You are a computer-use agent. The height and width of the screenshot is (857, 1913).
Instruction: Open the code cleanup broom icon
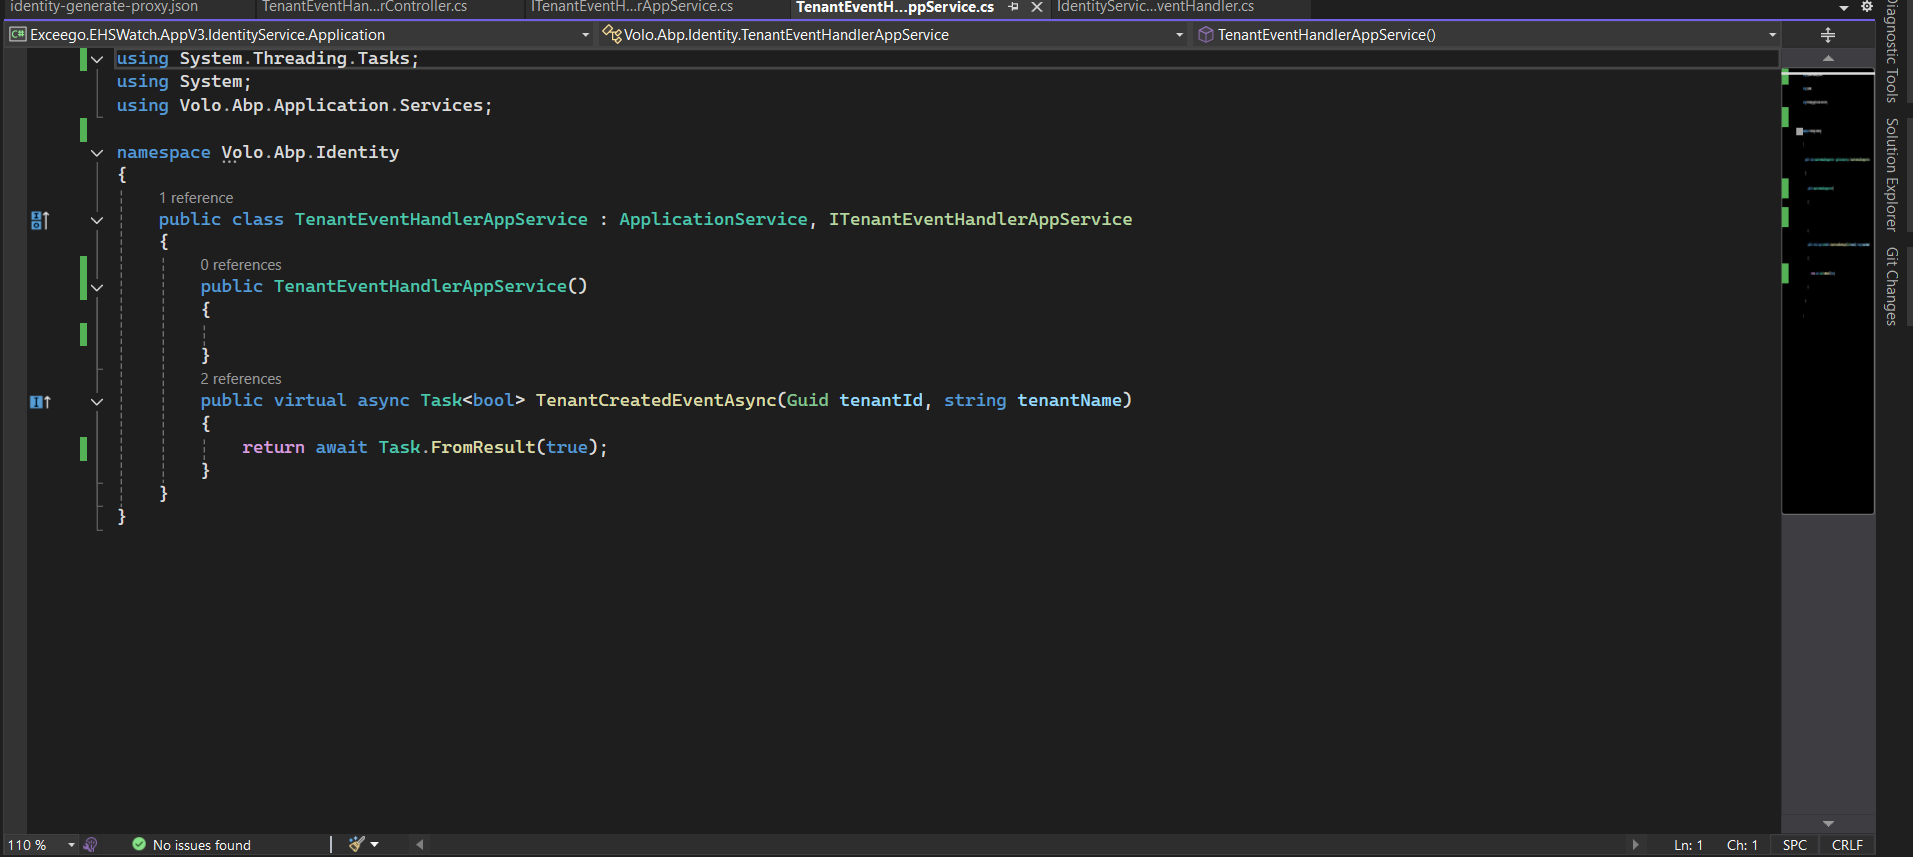356,845
